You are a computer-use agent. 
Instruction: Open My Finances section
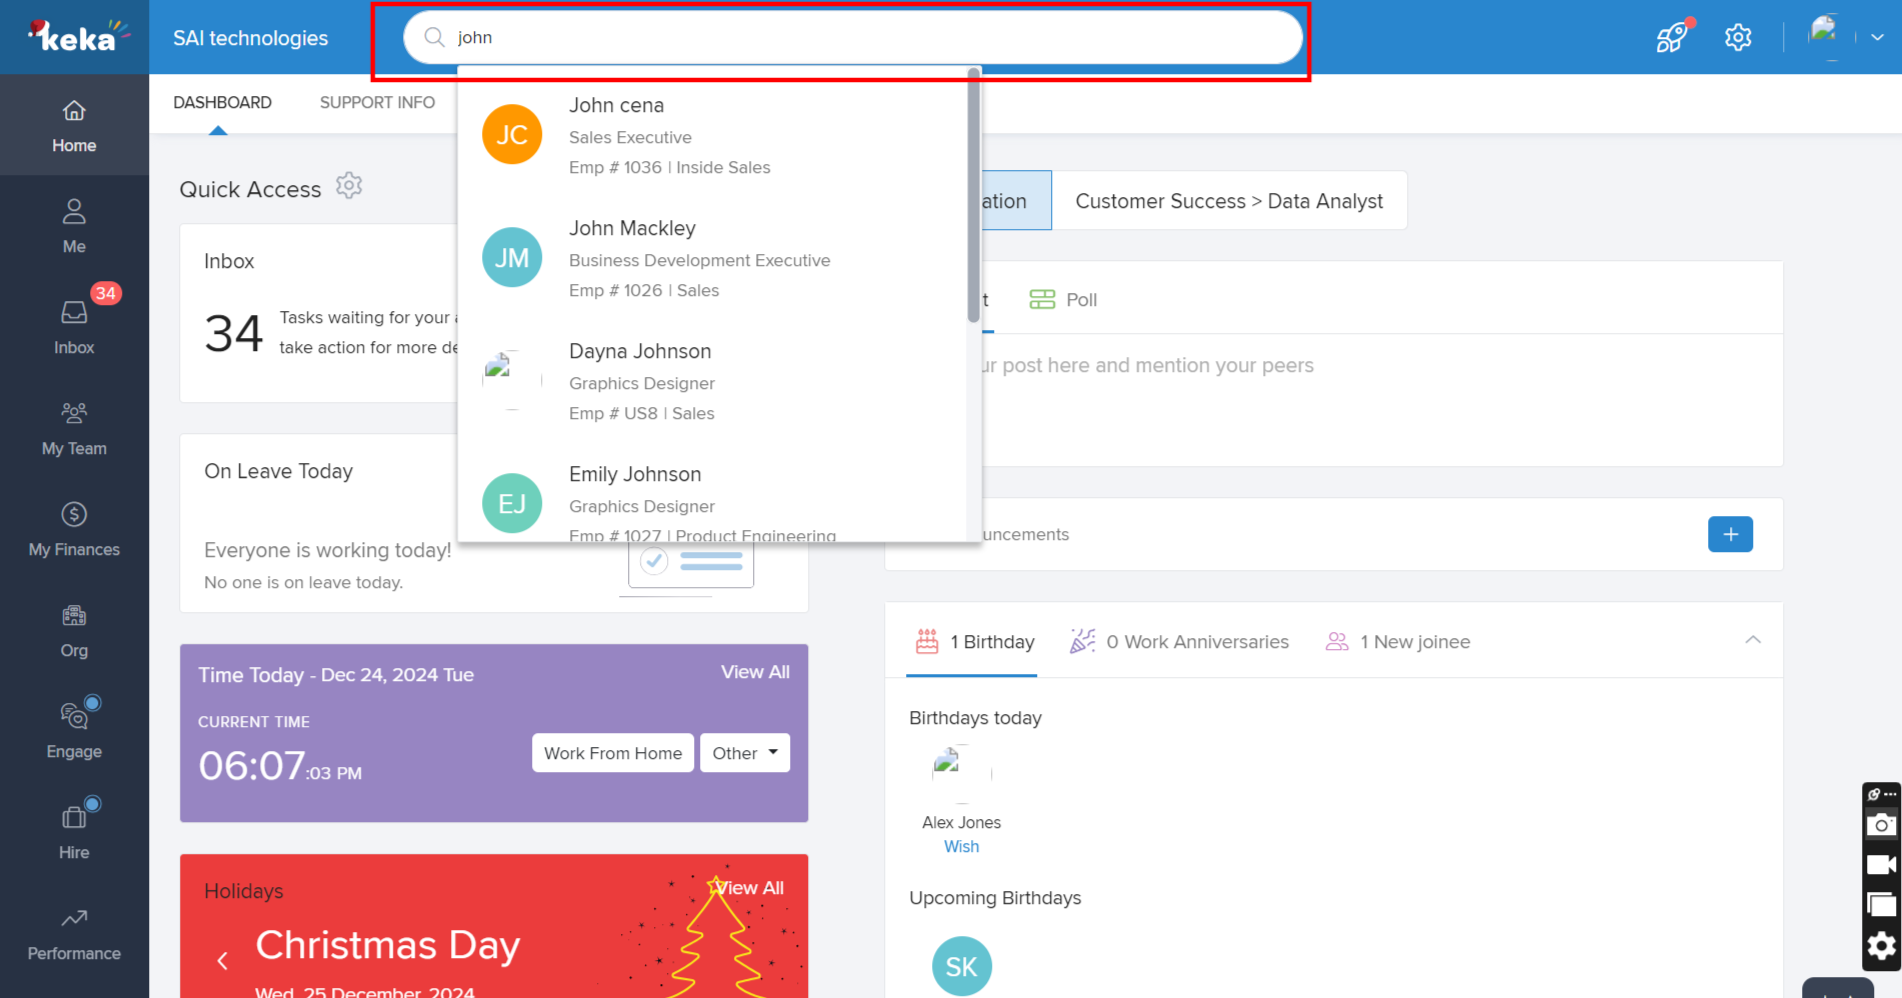click(74, 529)
